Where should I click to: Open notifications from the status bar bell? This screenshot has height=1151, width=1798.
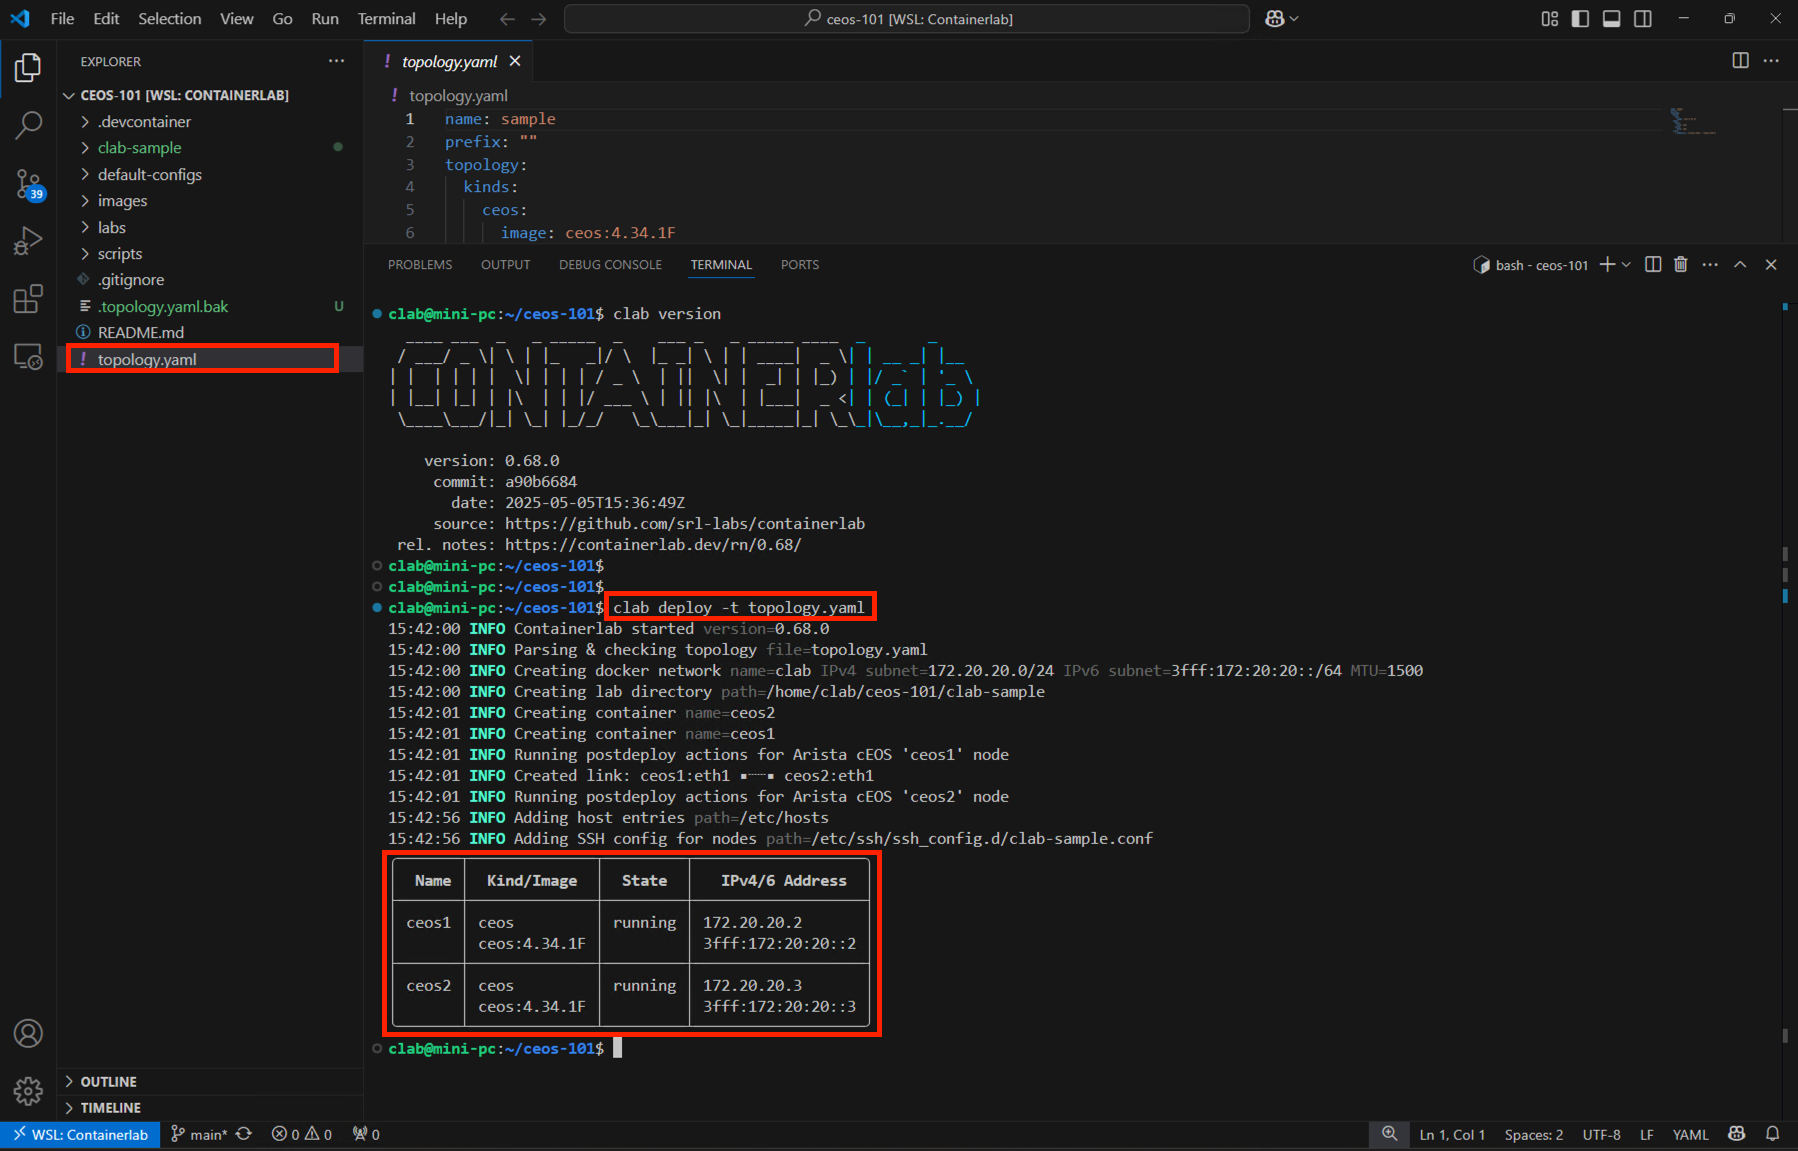1772,1134
